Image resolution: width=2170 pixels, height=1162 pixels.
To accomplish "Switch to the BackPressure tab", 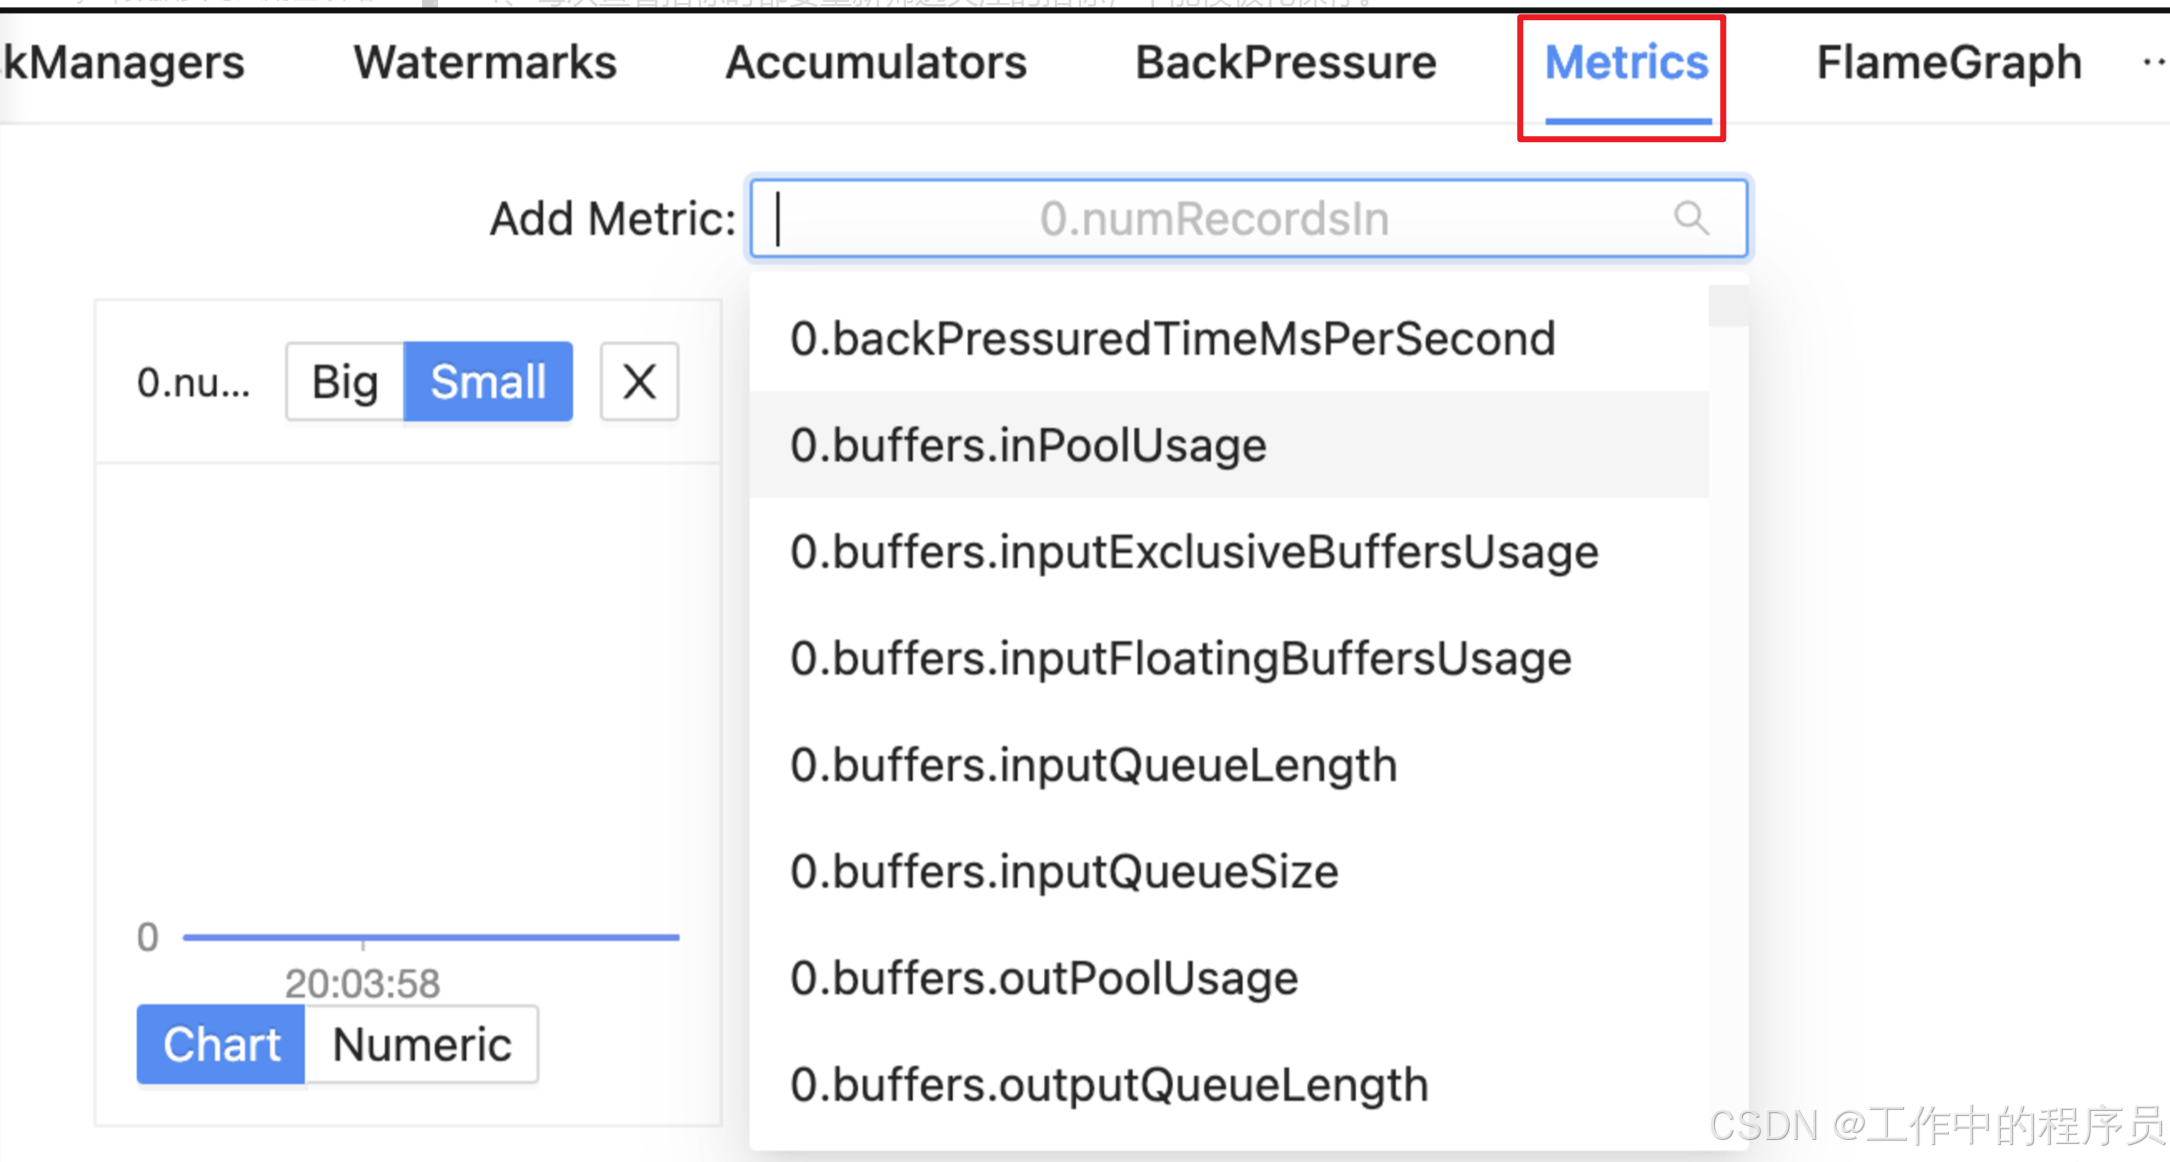I will pos(1286,62).
